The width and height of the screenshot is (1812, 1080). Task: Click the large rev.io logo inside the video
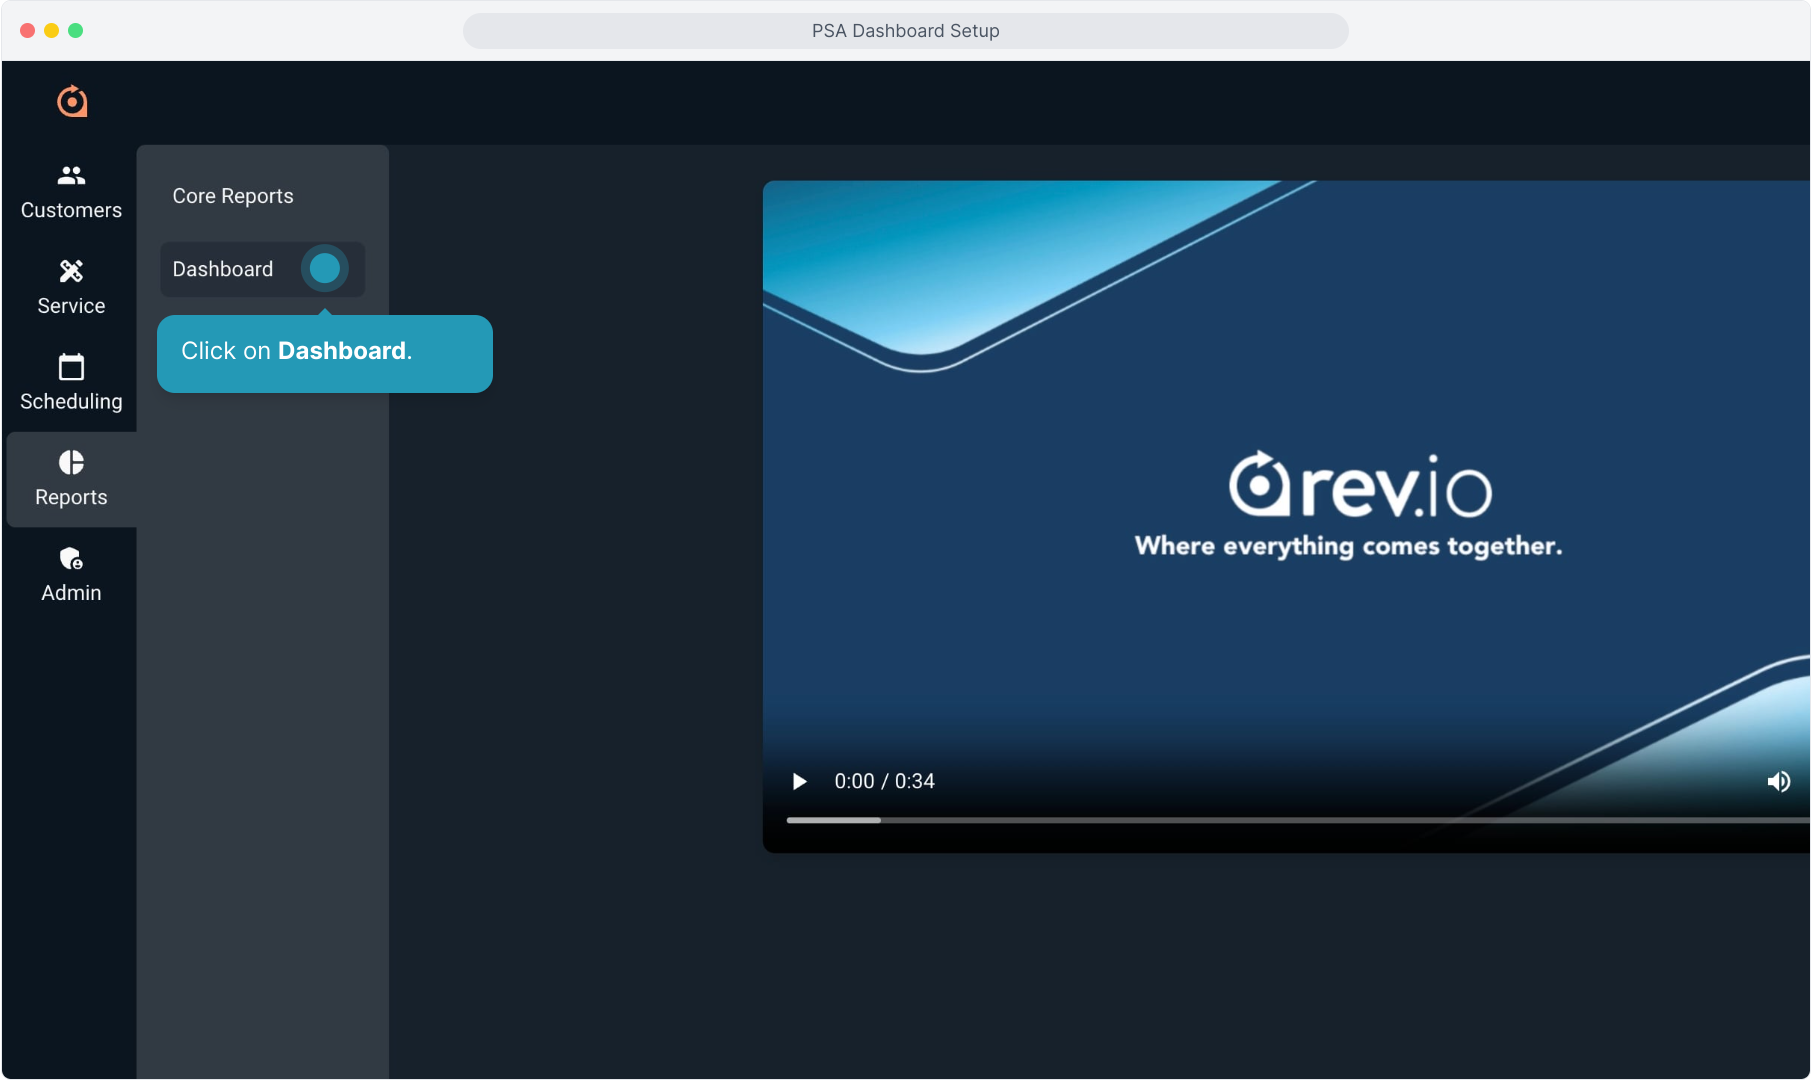pos(1359,486)
